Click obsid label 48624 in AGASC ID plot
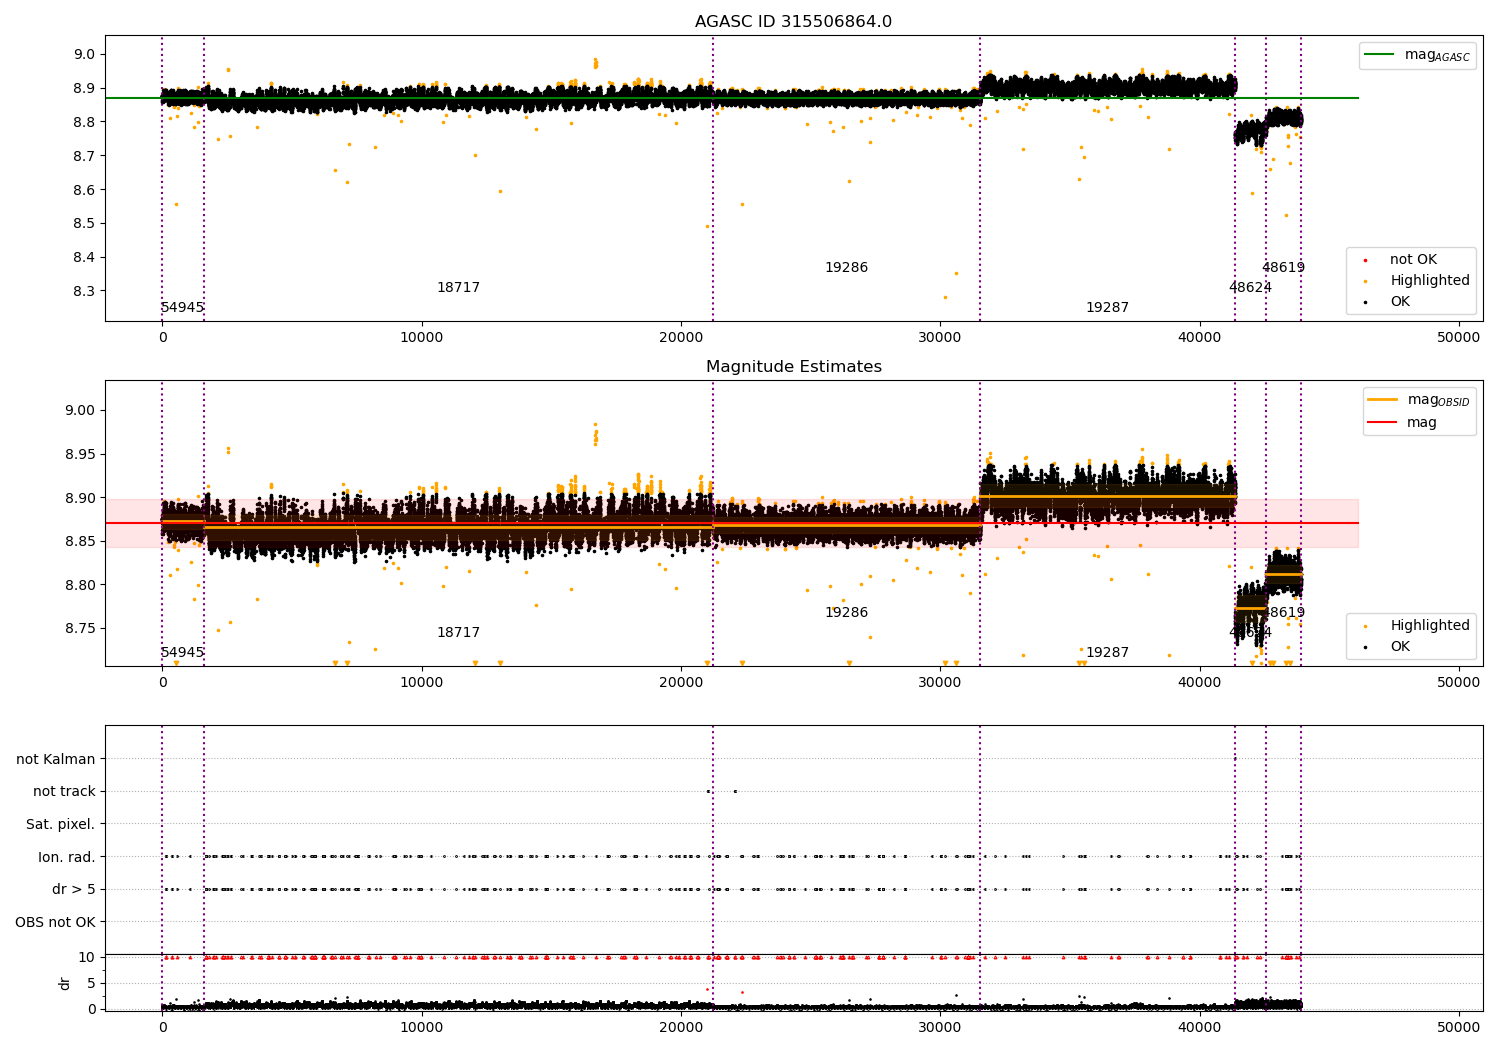 1250,288
